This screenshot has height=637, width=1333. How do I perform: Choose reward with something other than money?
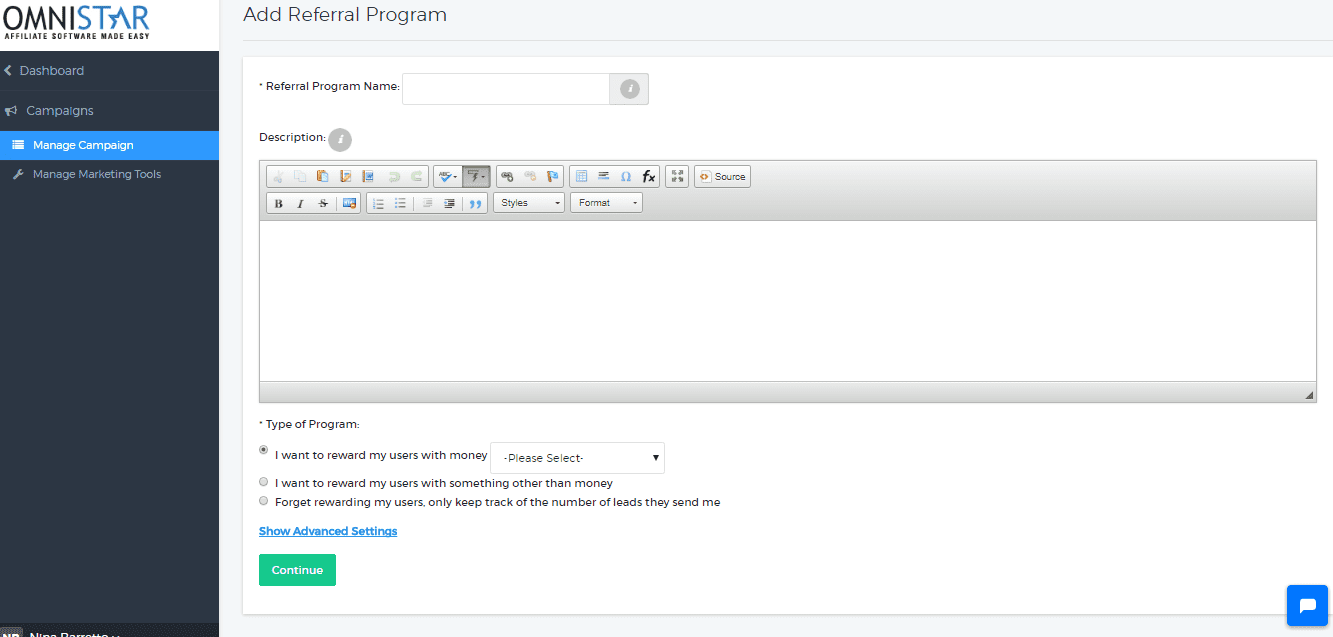coord(264,482)
